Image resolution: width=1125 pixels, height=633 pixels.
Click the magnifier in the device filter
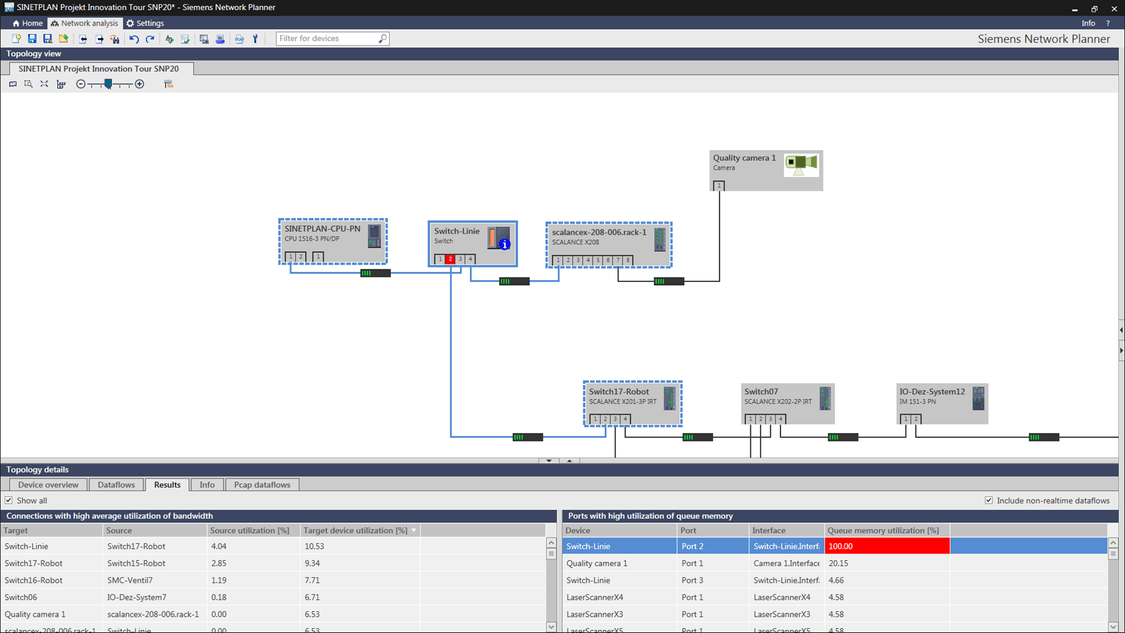382,39
